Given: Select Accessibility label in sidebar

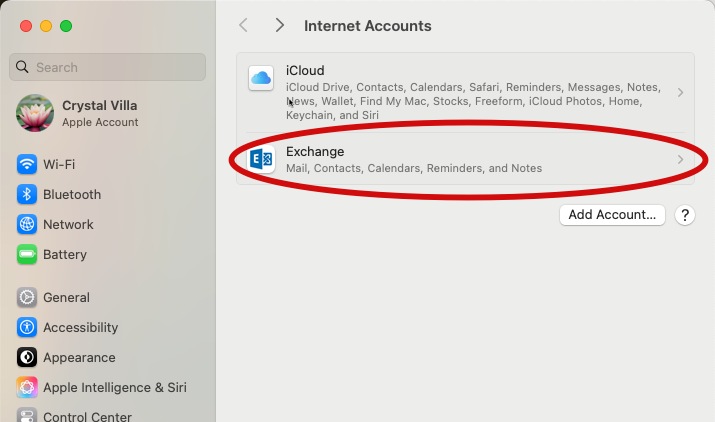Looking at the screenshot, I should 80,328.
